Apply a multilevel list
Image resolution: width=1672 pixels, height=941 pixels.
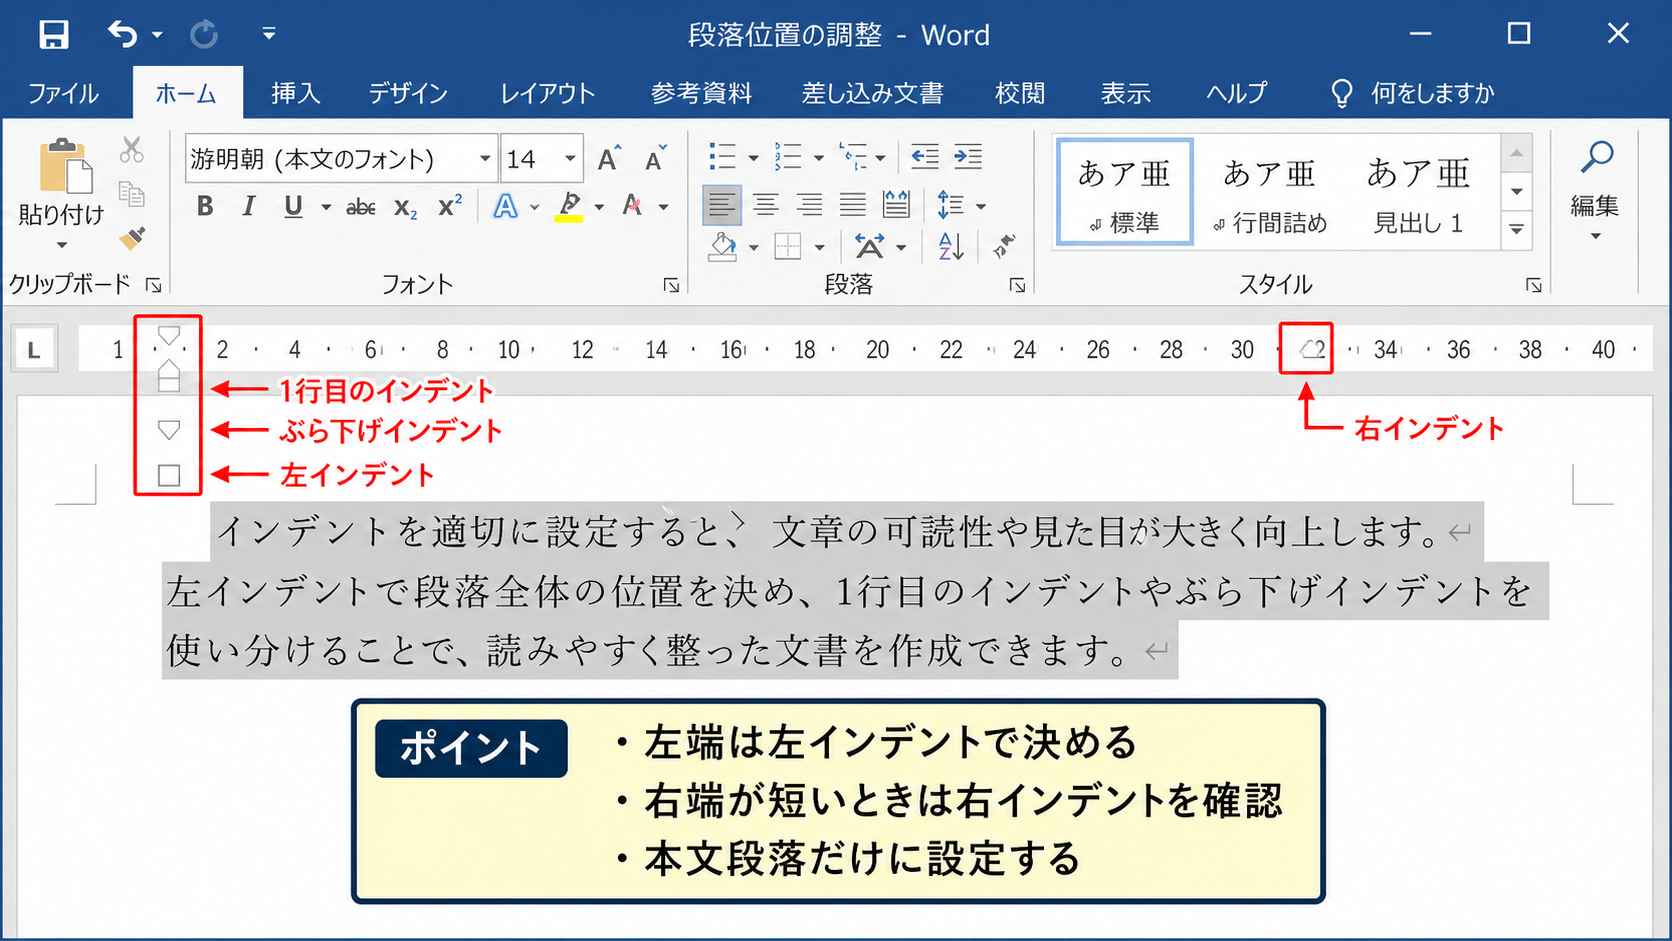(853, 157)
